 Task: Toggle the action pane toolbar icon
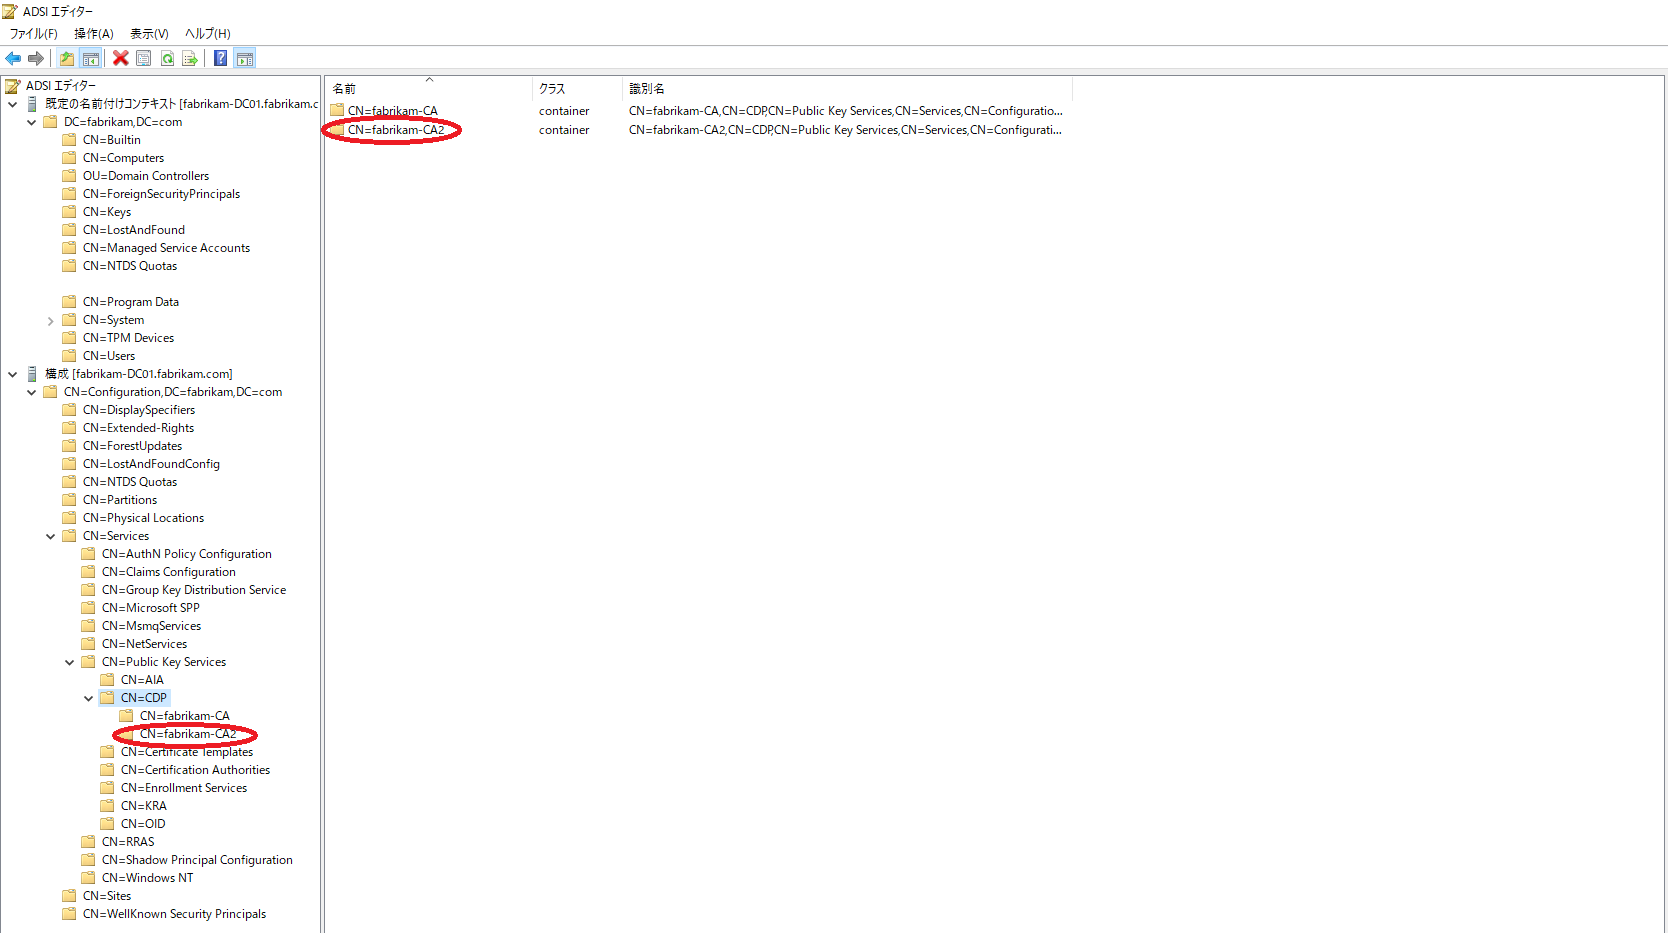pos(245,58)
